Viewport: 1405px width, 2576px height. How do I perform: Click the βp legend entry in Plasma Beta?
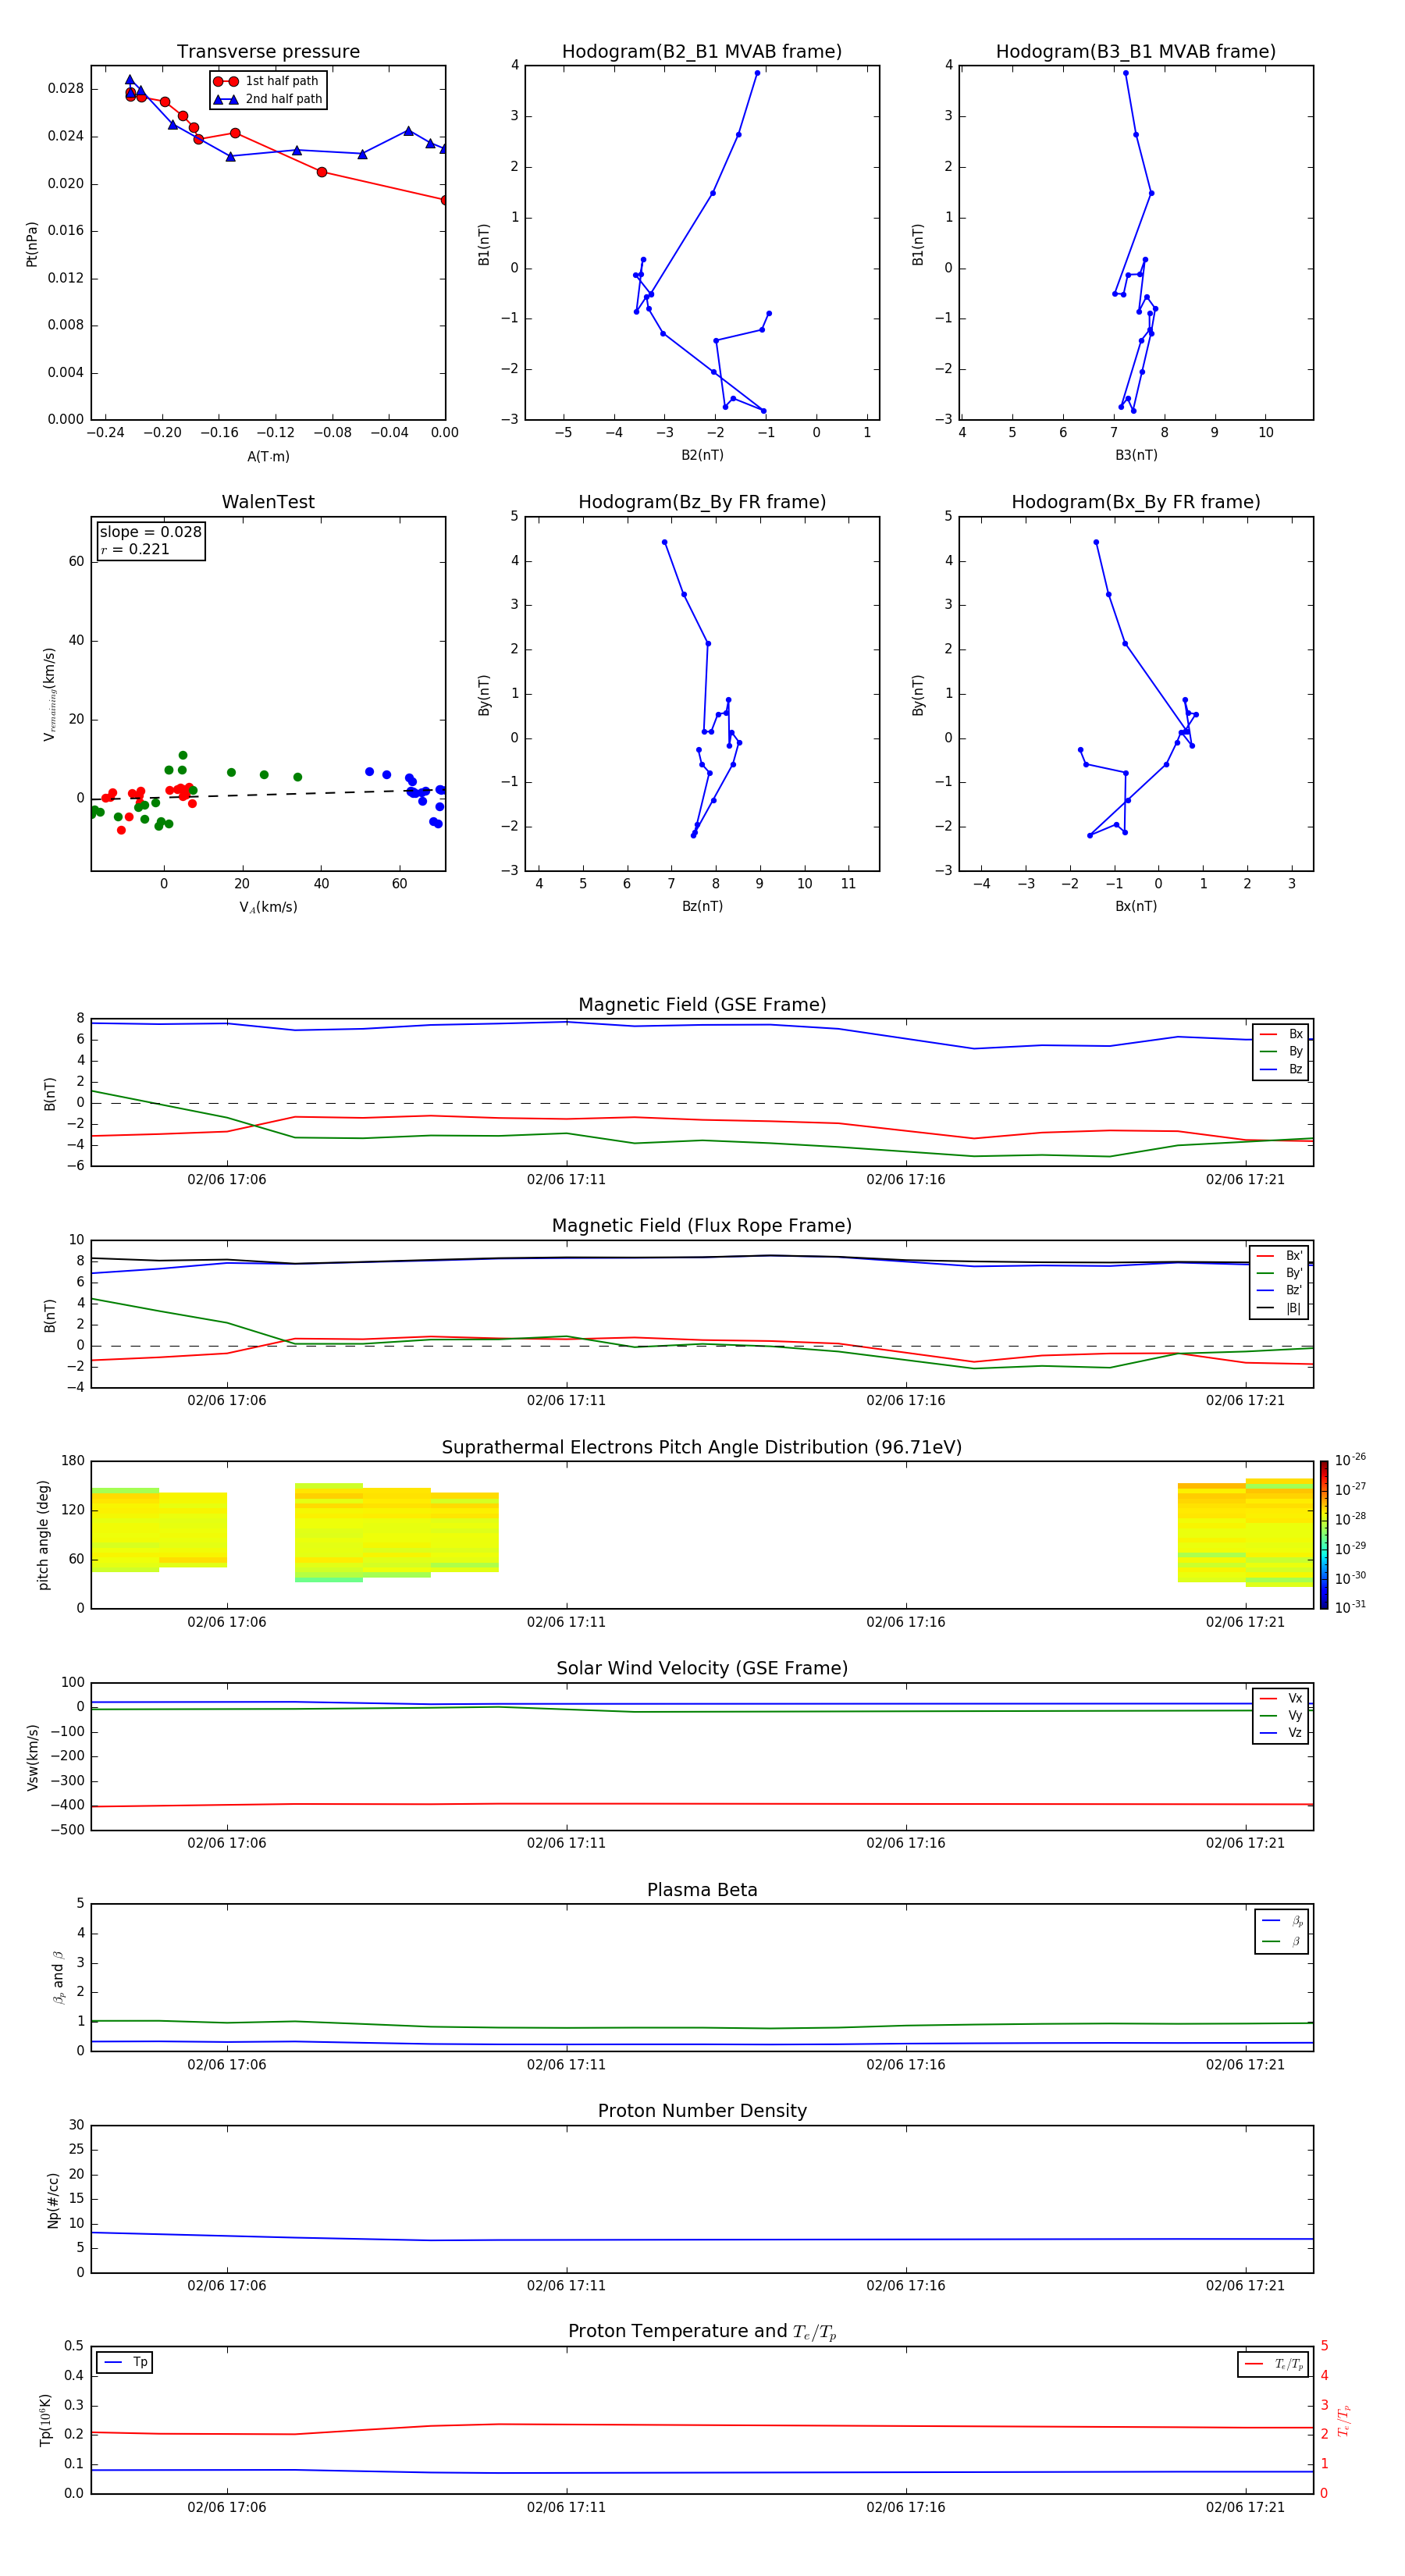click(1282, 1921)
